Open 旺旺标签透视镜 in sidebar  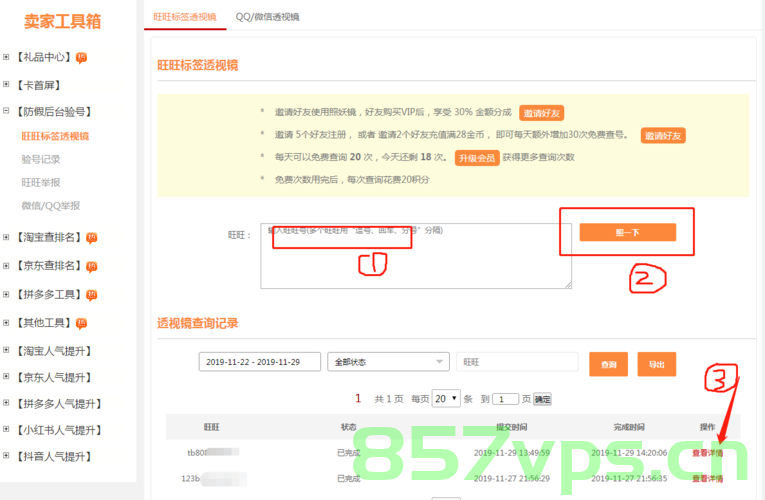pos(55,136)
